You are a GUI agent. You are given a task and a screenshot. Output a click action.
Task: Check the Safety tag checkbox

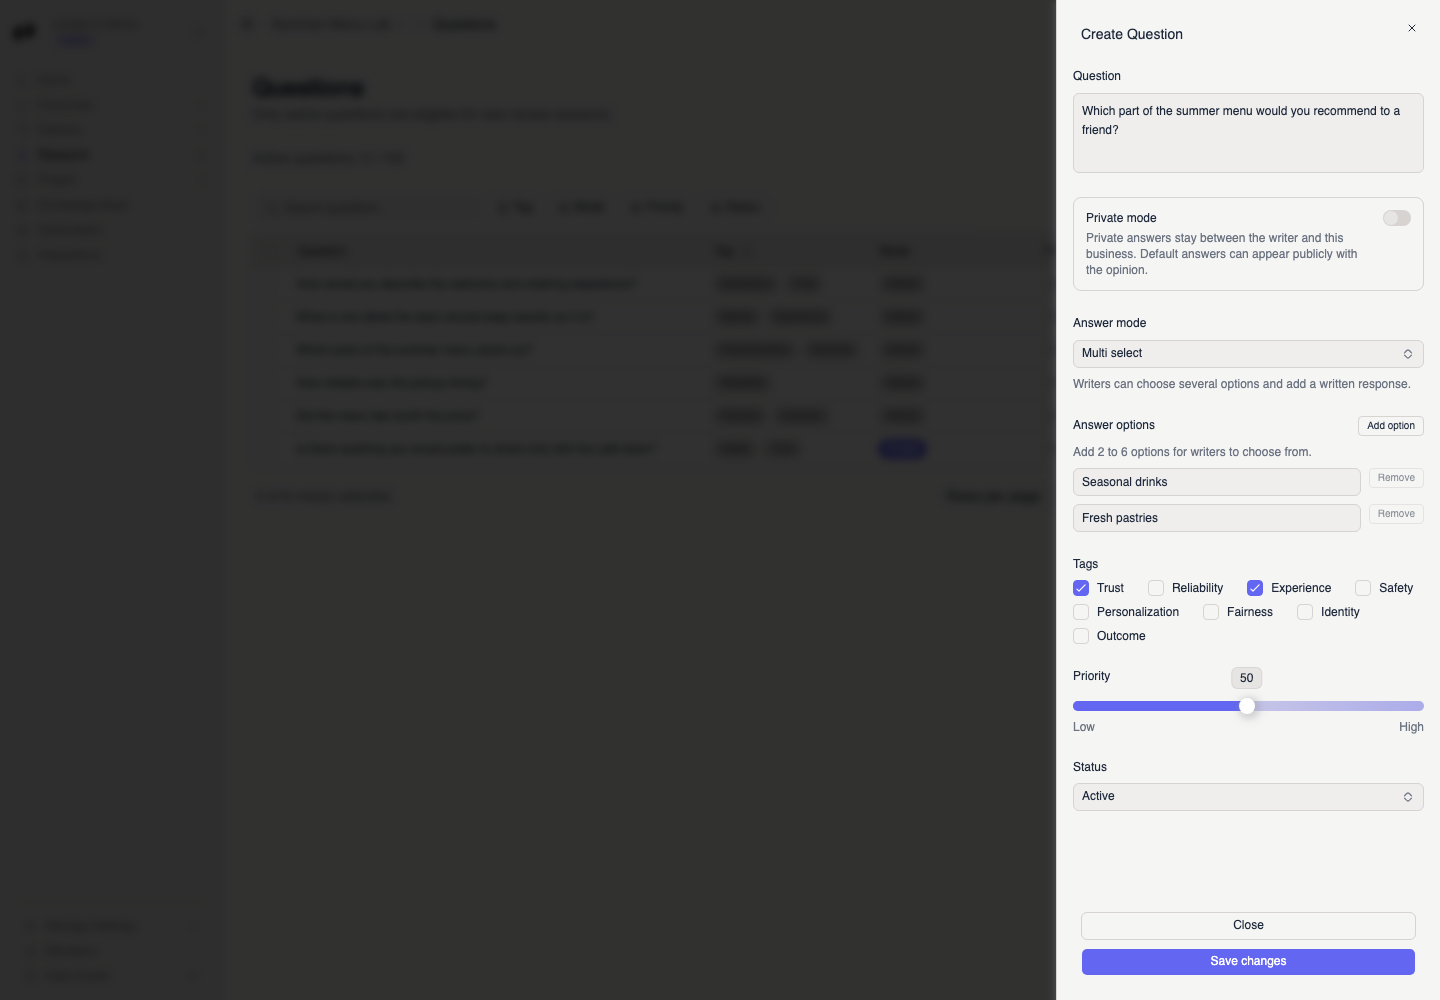click(x=1363, y=588)
